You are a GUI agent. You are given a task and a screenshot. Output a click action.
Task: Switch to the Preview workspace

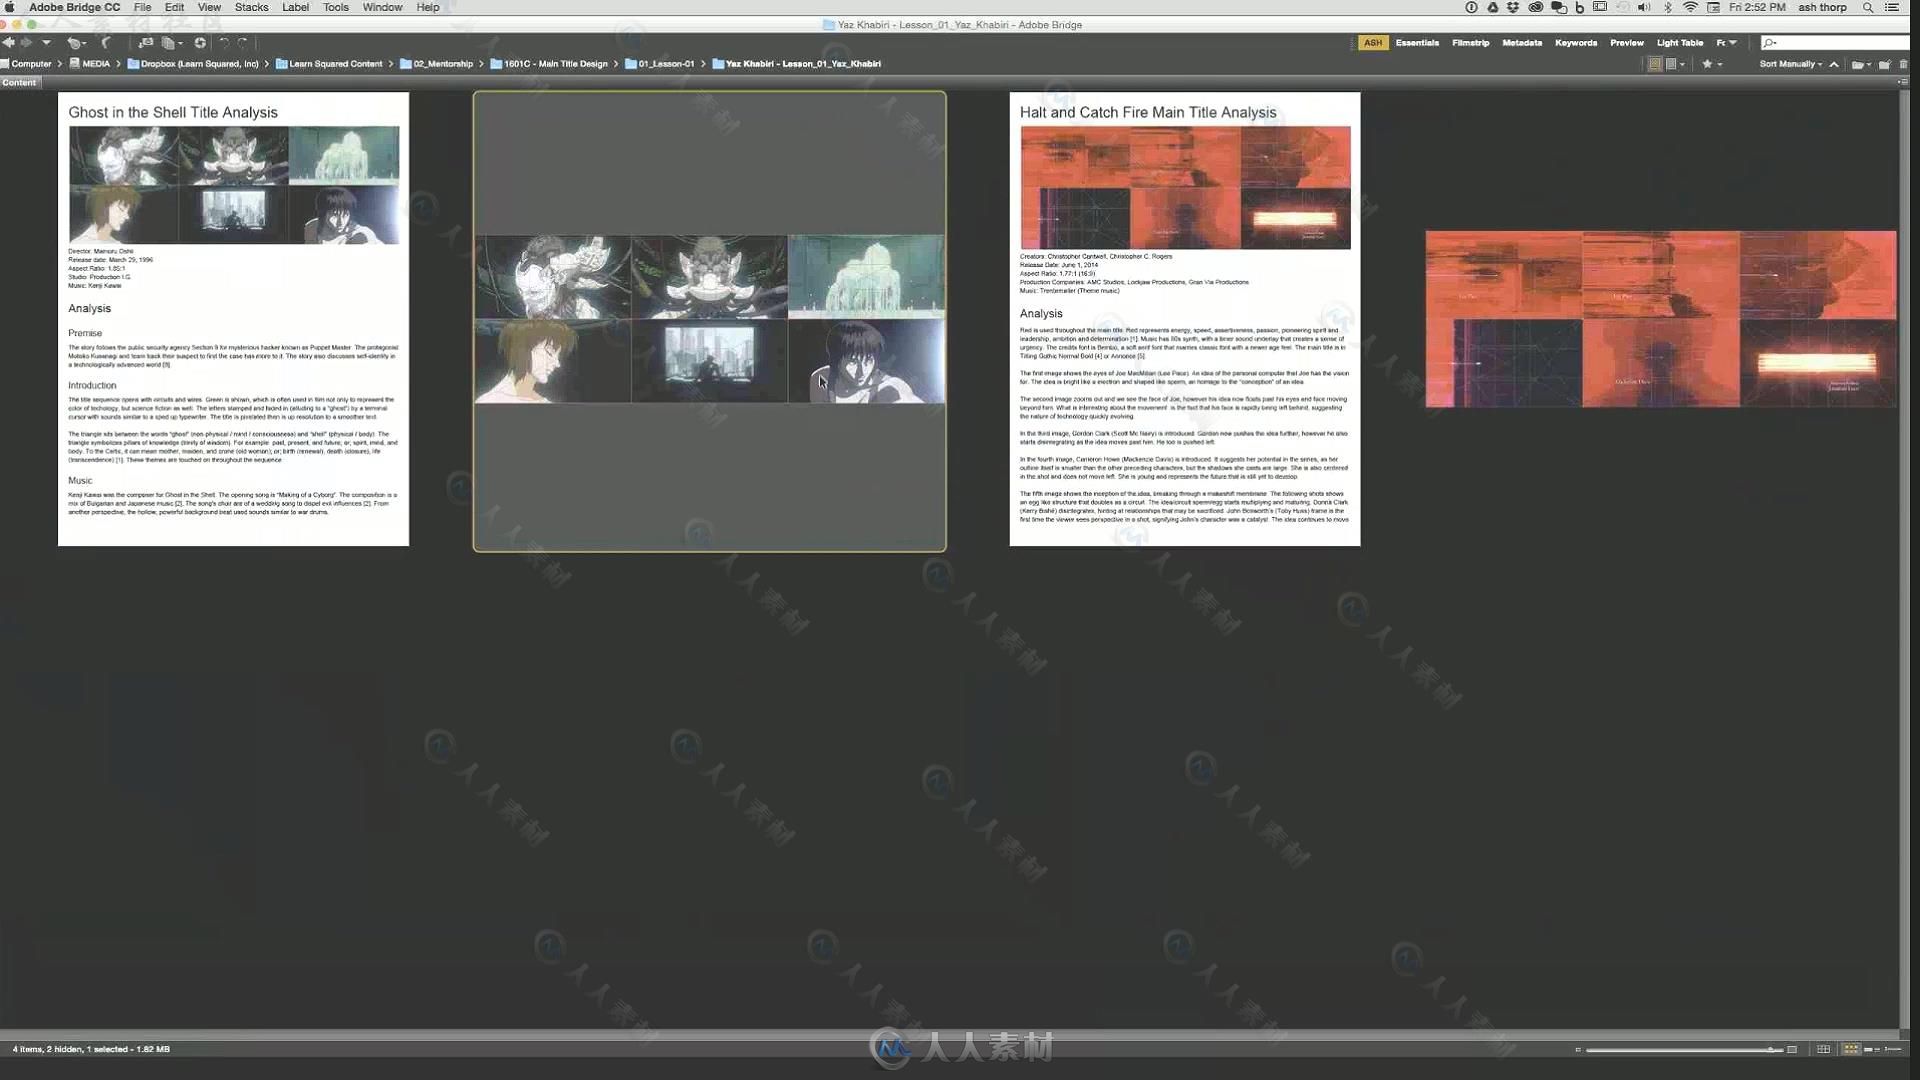coord(1627,43)
